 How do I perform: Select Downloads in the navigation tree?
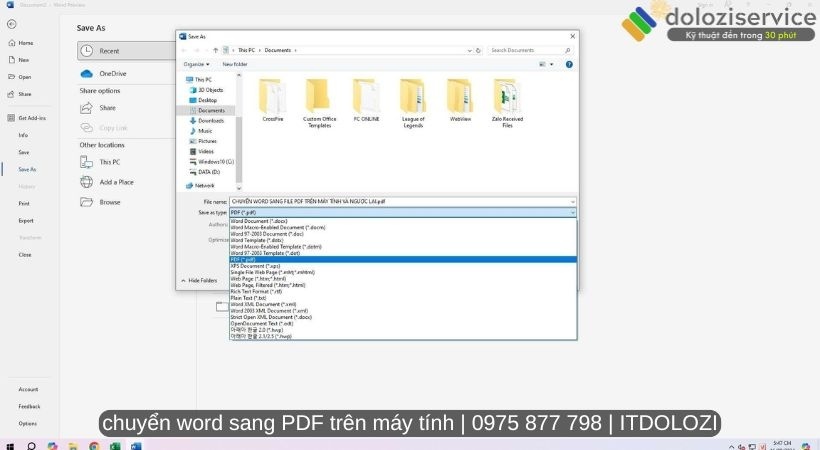coord(207,121)
